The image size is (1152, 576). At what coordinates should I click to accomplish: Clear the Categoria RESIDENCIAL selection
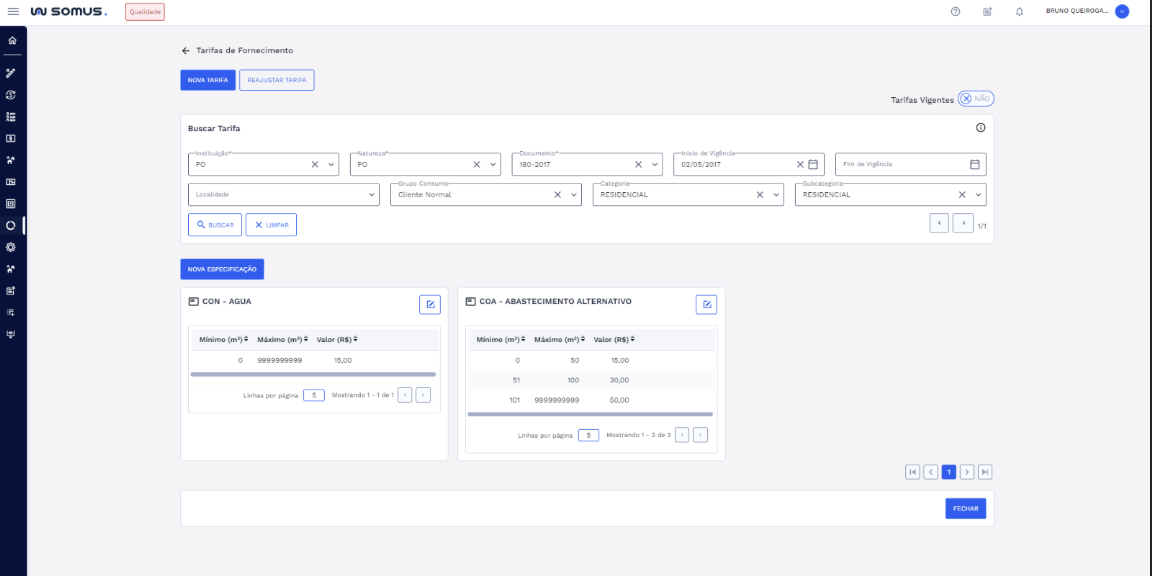coord(759,195)
